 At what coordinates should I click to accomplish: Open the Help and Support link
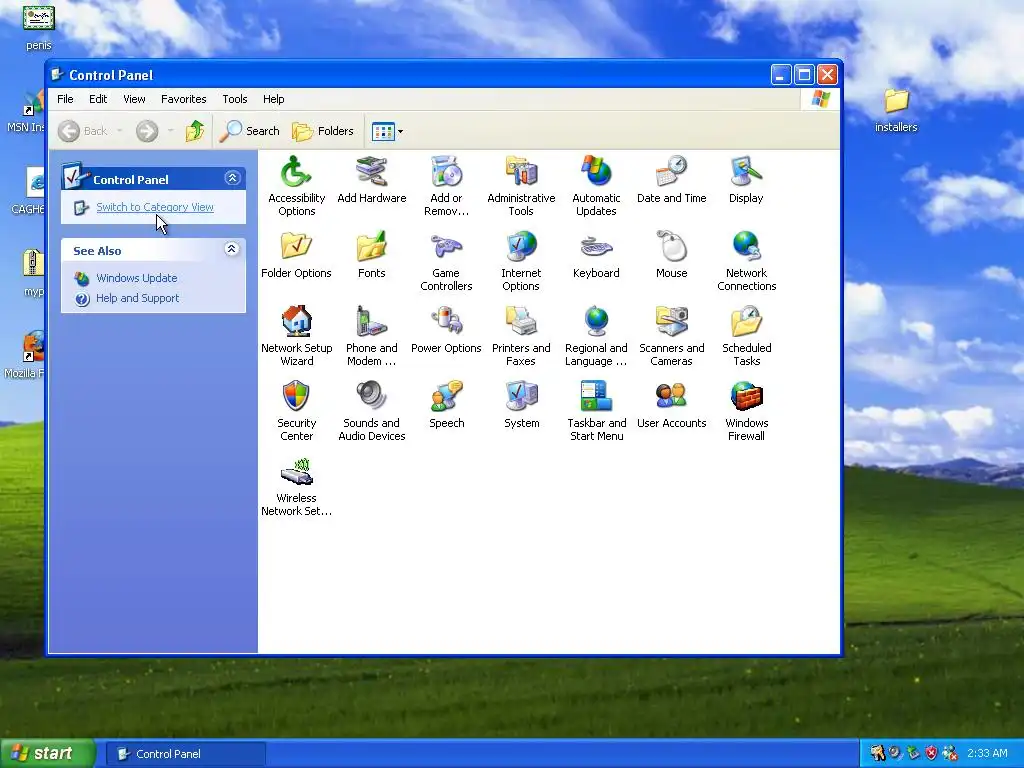pyautogui.click(x=137, y=298)
